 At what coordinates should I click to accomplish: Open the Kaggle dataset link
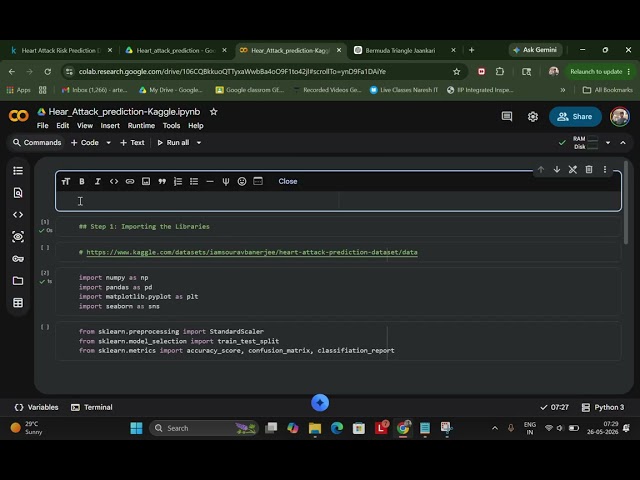point(252,252)
